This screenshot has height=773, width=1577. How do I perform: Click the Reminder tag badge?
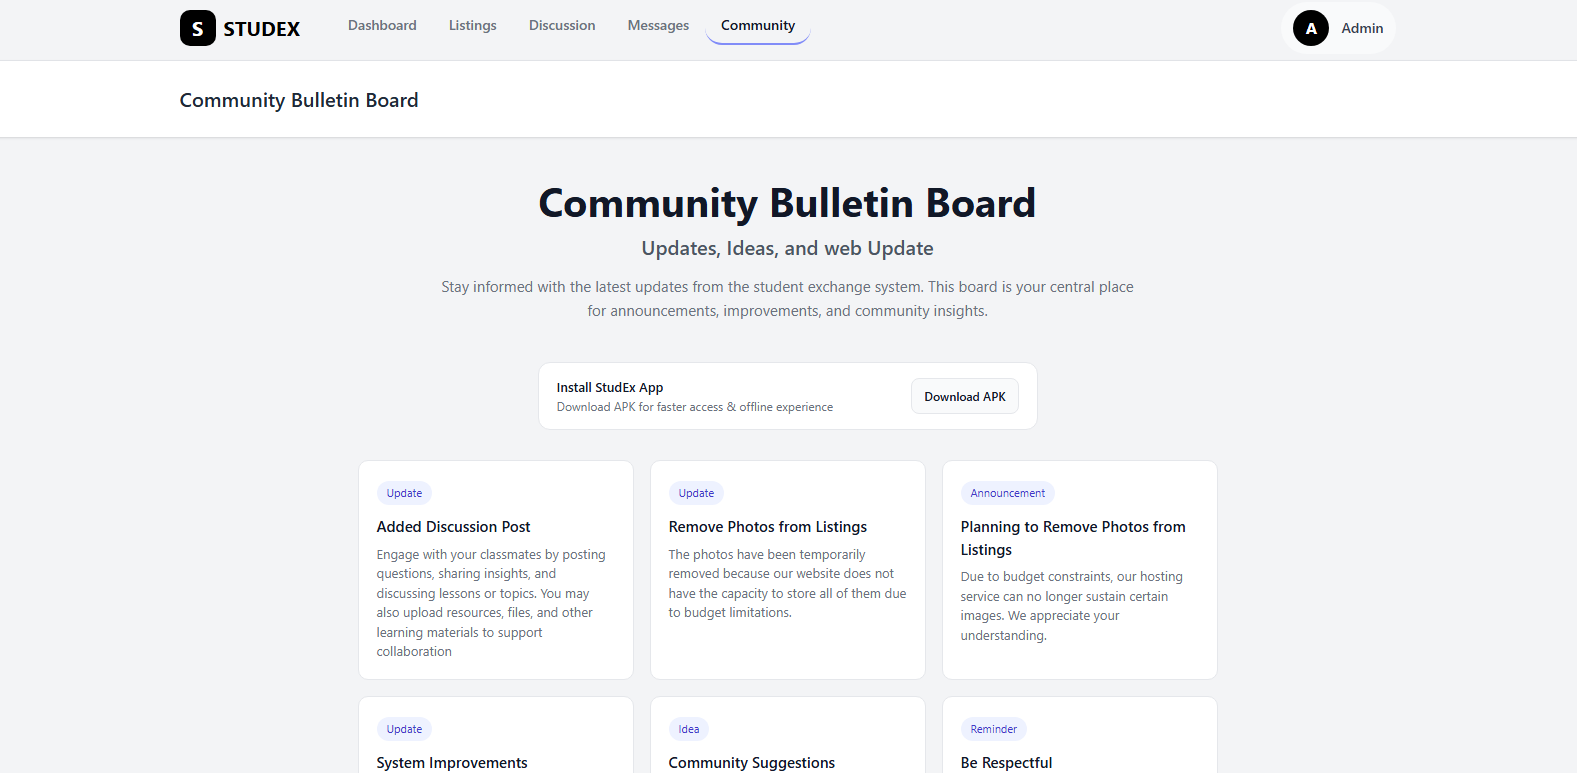pyautogui.click(x=993, y=729)
